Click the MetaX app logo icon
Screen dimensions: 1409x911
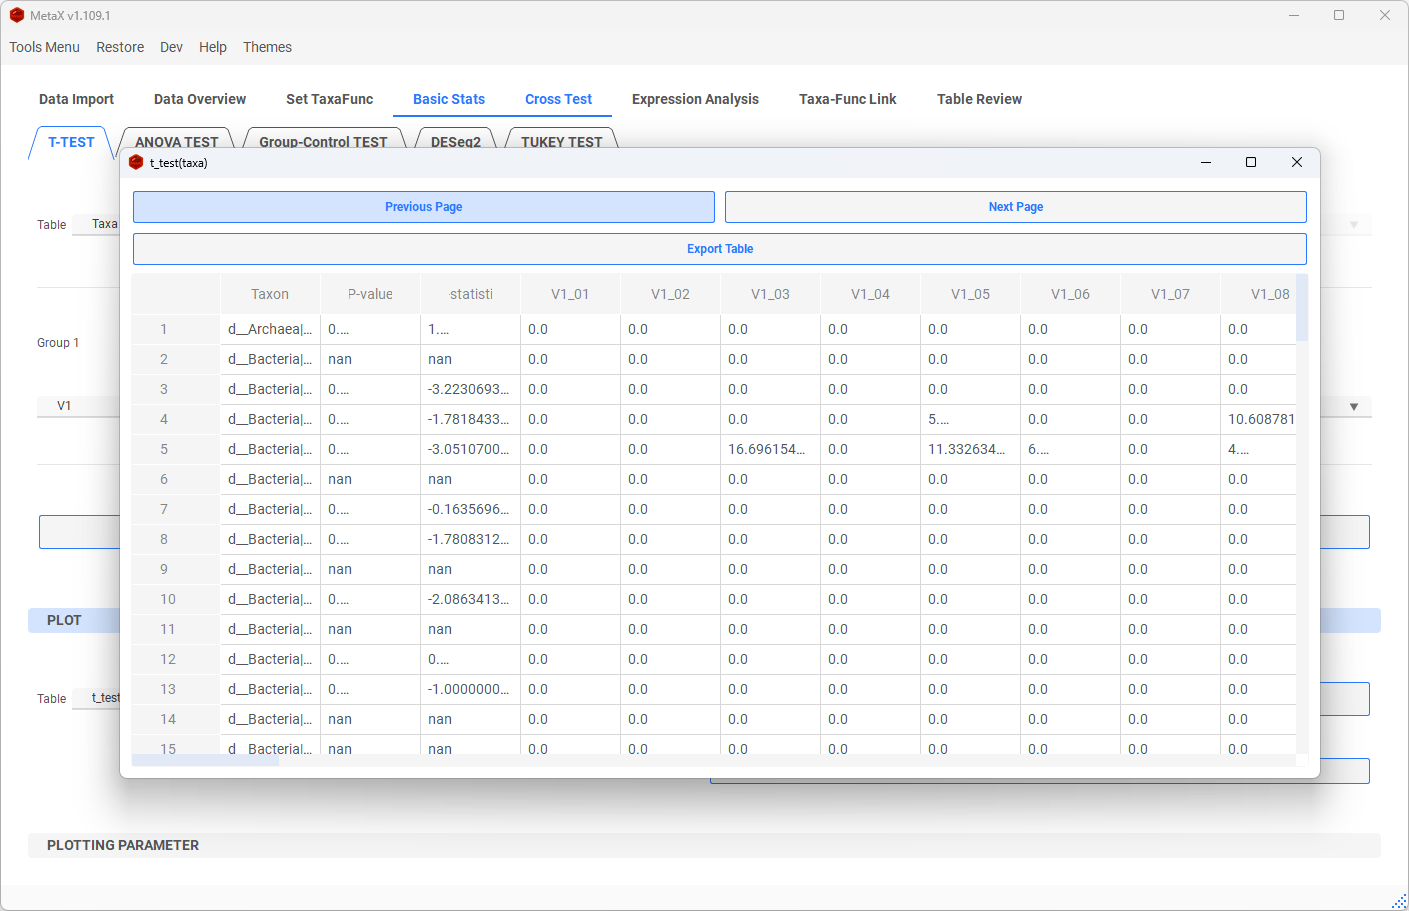(17, 15)
